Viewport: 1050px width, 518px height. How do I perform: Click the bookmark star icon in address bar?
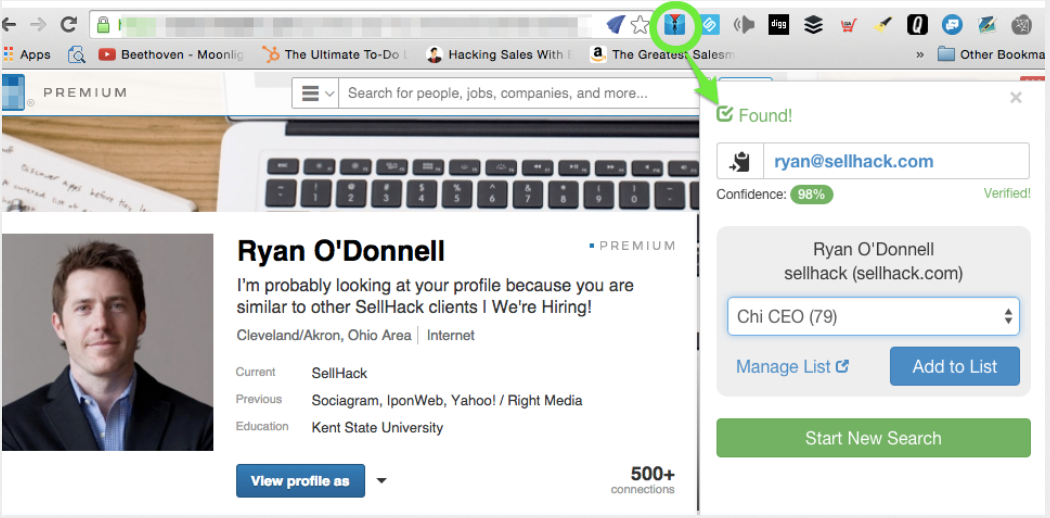(x=640, y=25)
